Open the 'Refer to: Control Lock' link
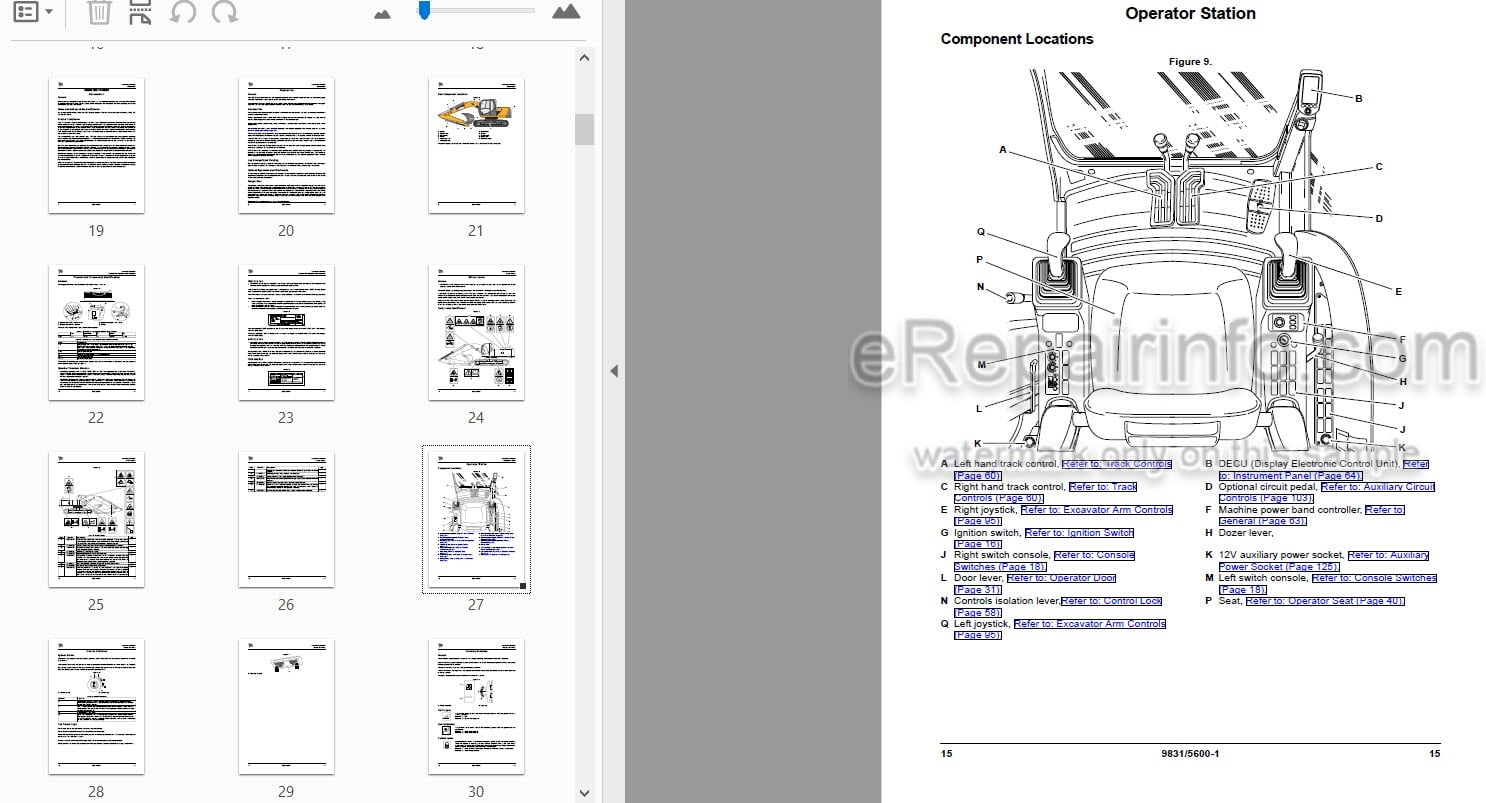This screenshot has height=803, width=1486. coord(1112,601)
